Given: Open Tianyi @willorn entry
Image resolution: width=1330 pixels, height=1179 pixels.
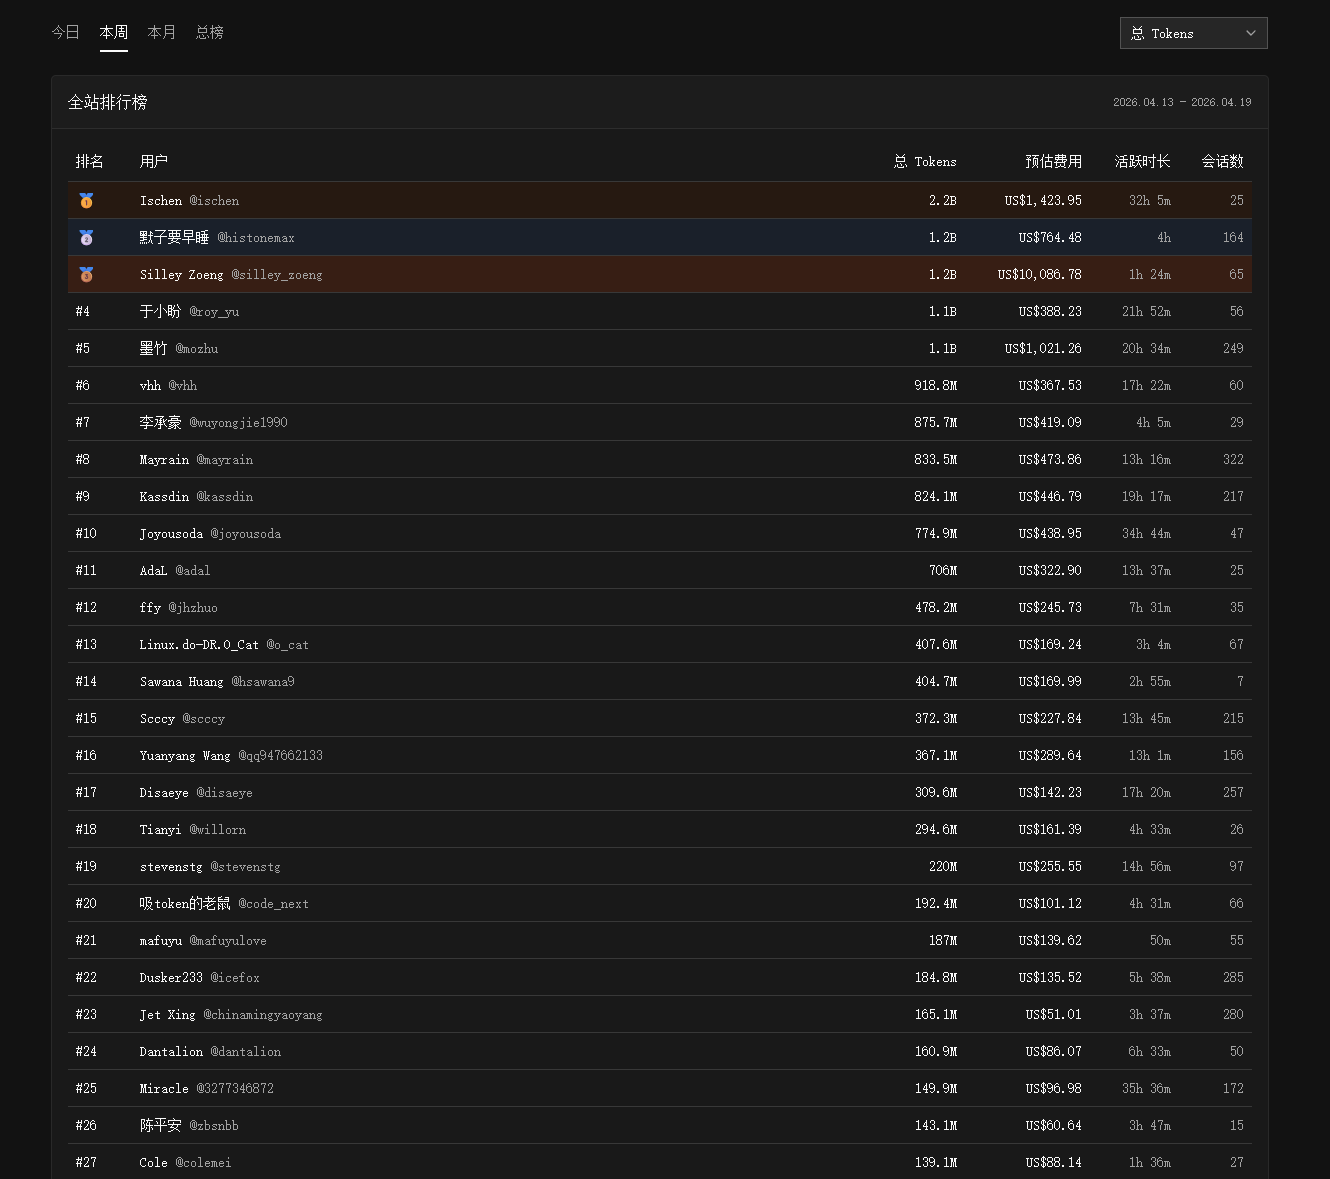Looking at the screenshot, I should (192, 830).
